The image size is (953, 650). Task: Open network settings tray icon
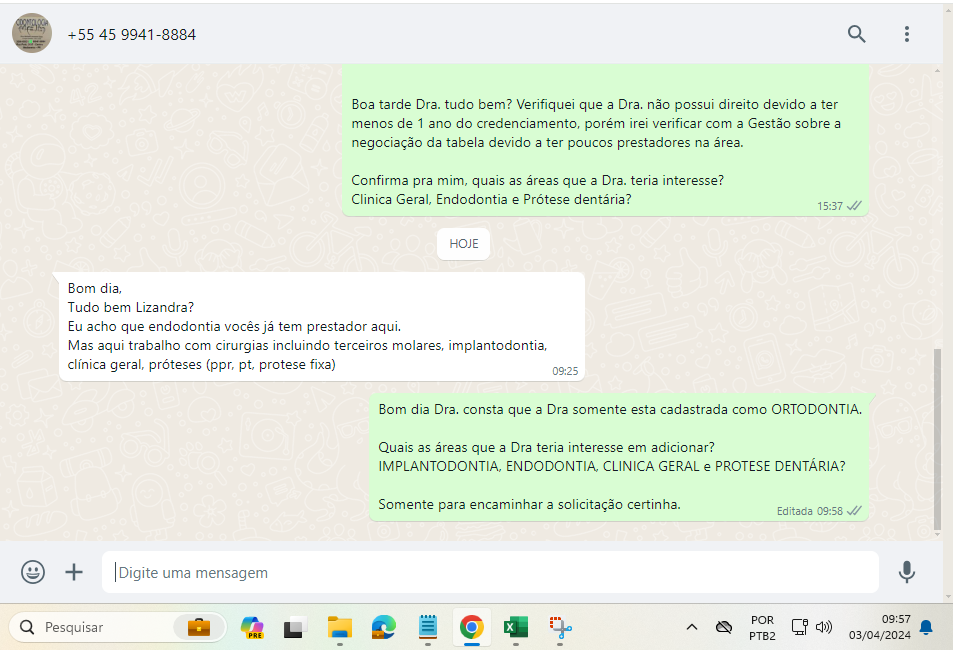[799, 627]
